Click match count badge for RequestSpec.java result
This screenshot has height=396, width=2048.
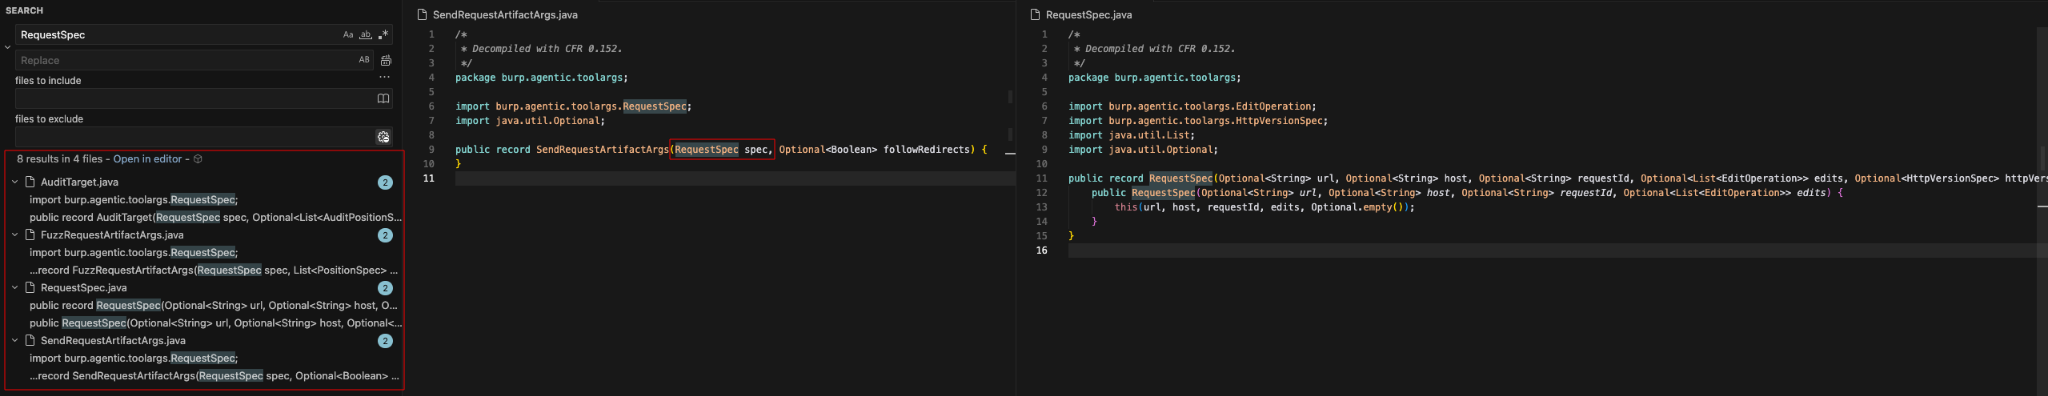click(x=385, y=288)
